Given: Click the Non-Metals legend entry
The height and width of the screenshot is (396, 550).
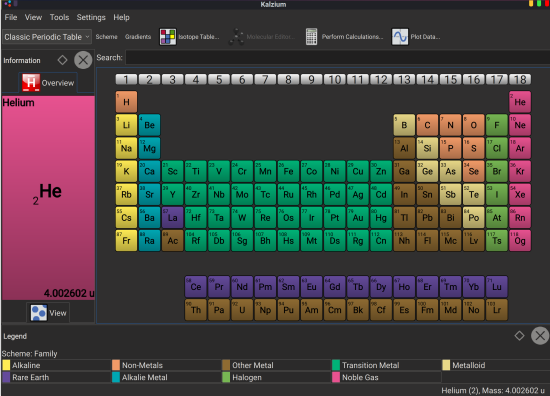Looking at the screenshot, I should coord(166,365).
